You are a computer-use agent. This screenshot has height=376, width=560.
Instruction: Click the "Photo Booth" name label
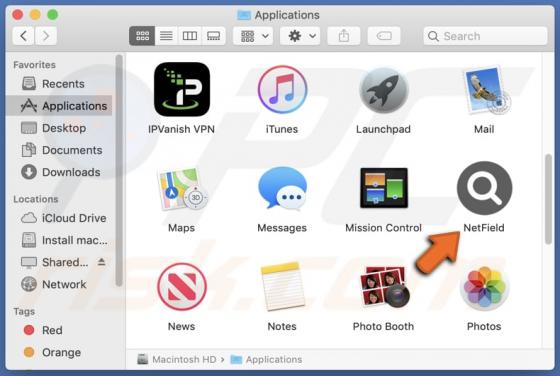click(x=384, y=326)
